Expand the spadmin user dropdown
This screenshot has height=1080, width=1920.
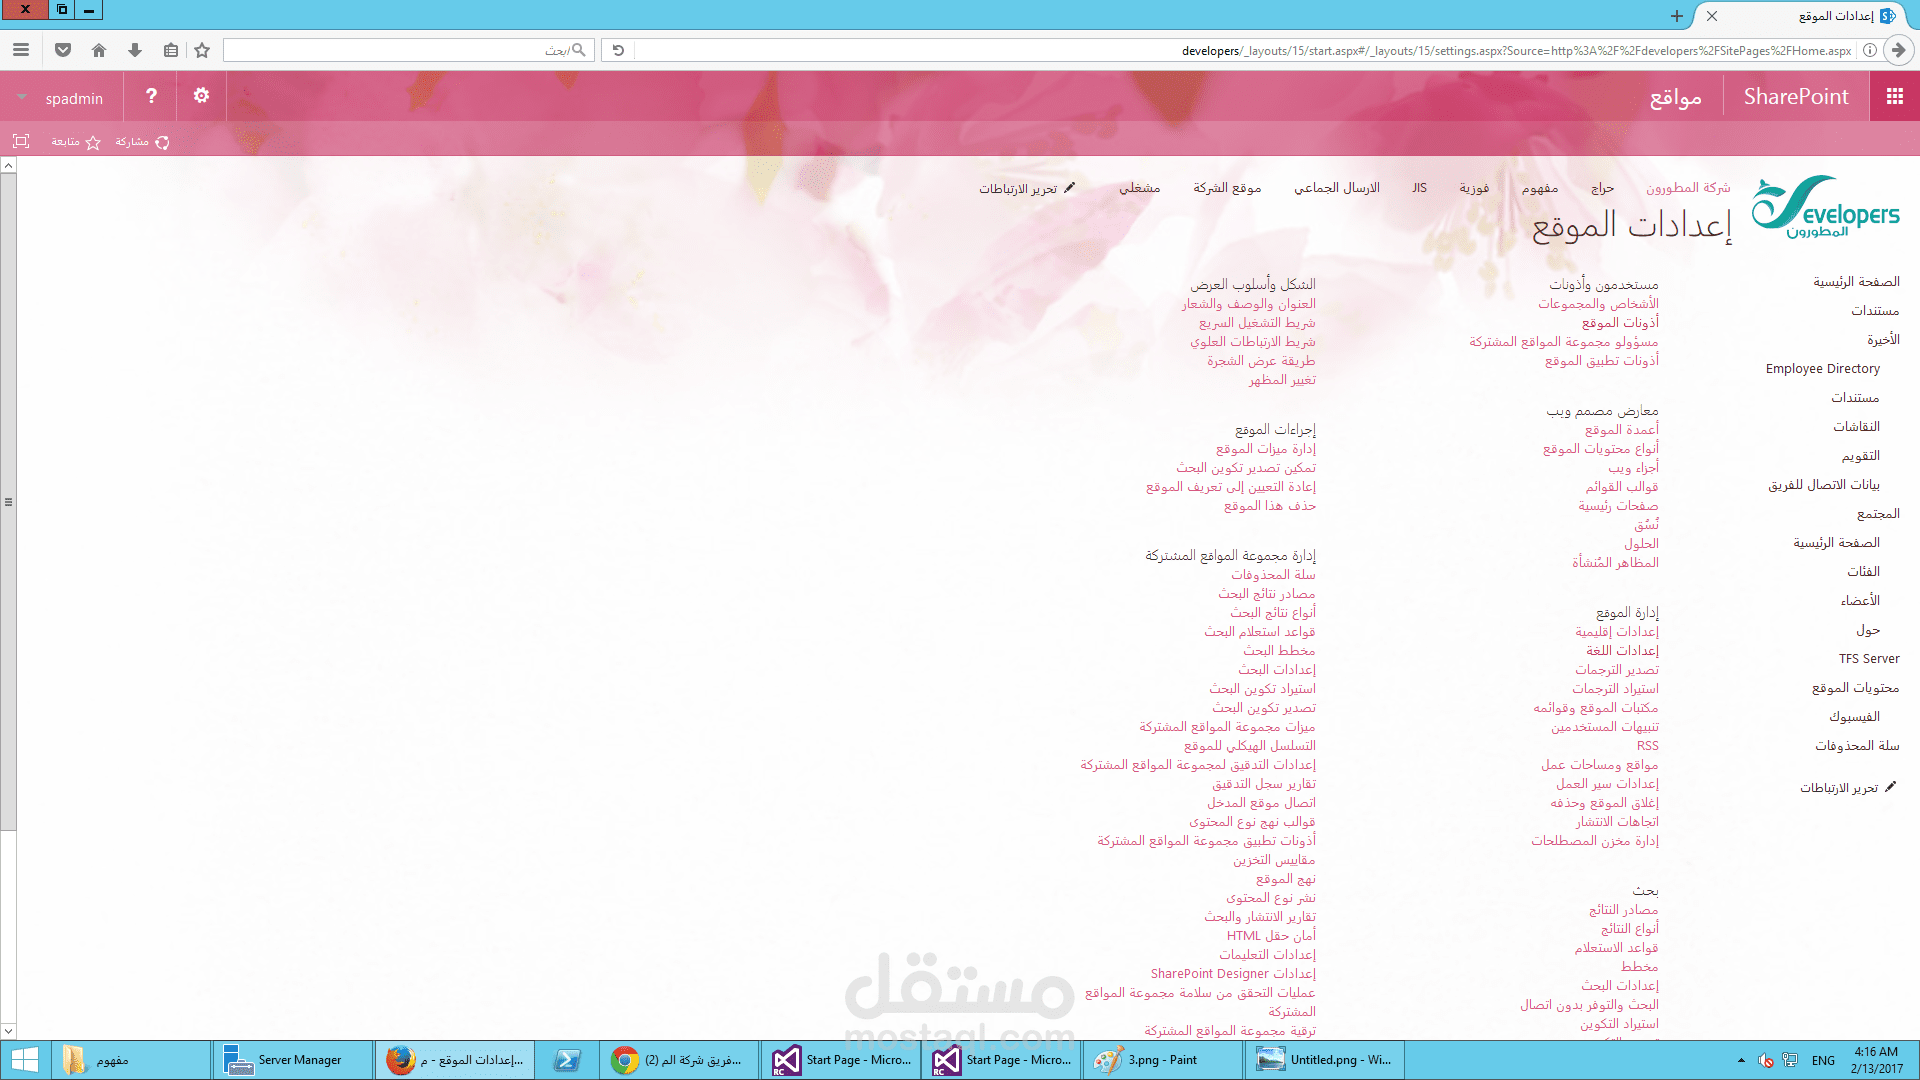click(x=22, y=98)
